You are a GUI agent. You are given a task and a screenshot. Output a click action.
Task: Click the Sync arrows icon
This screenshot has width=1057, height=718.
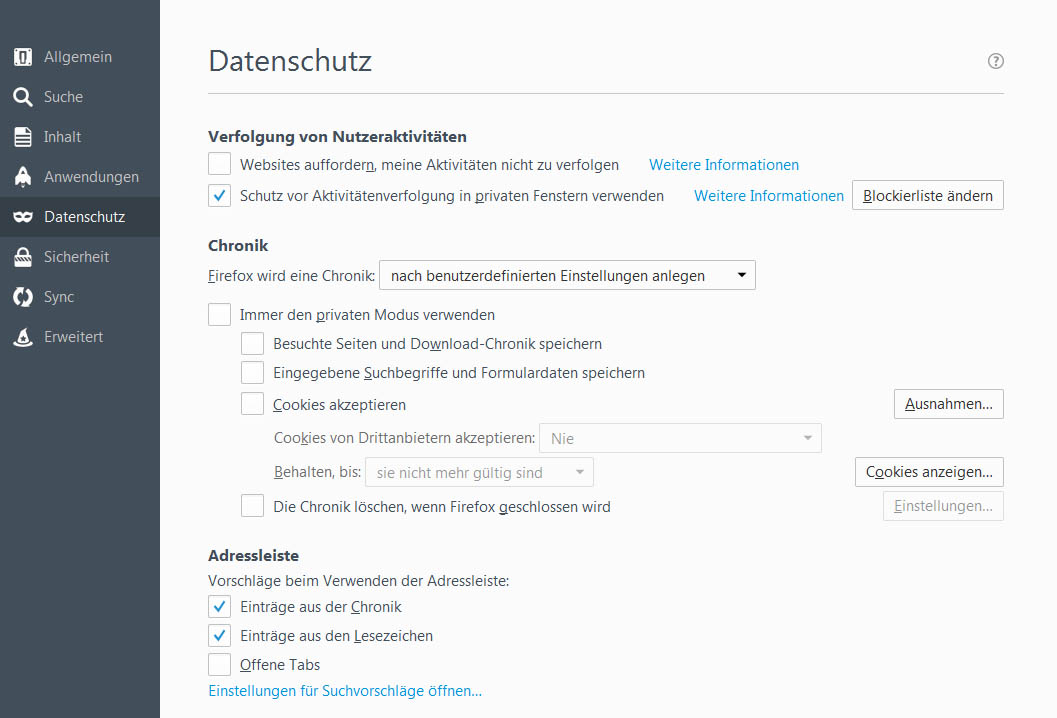click(x=23, y=297)
